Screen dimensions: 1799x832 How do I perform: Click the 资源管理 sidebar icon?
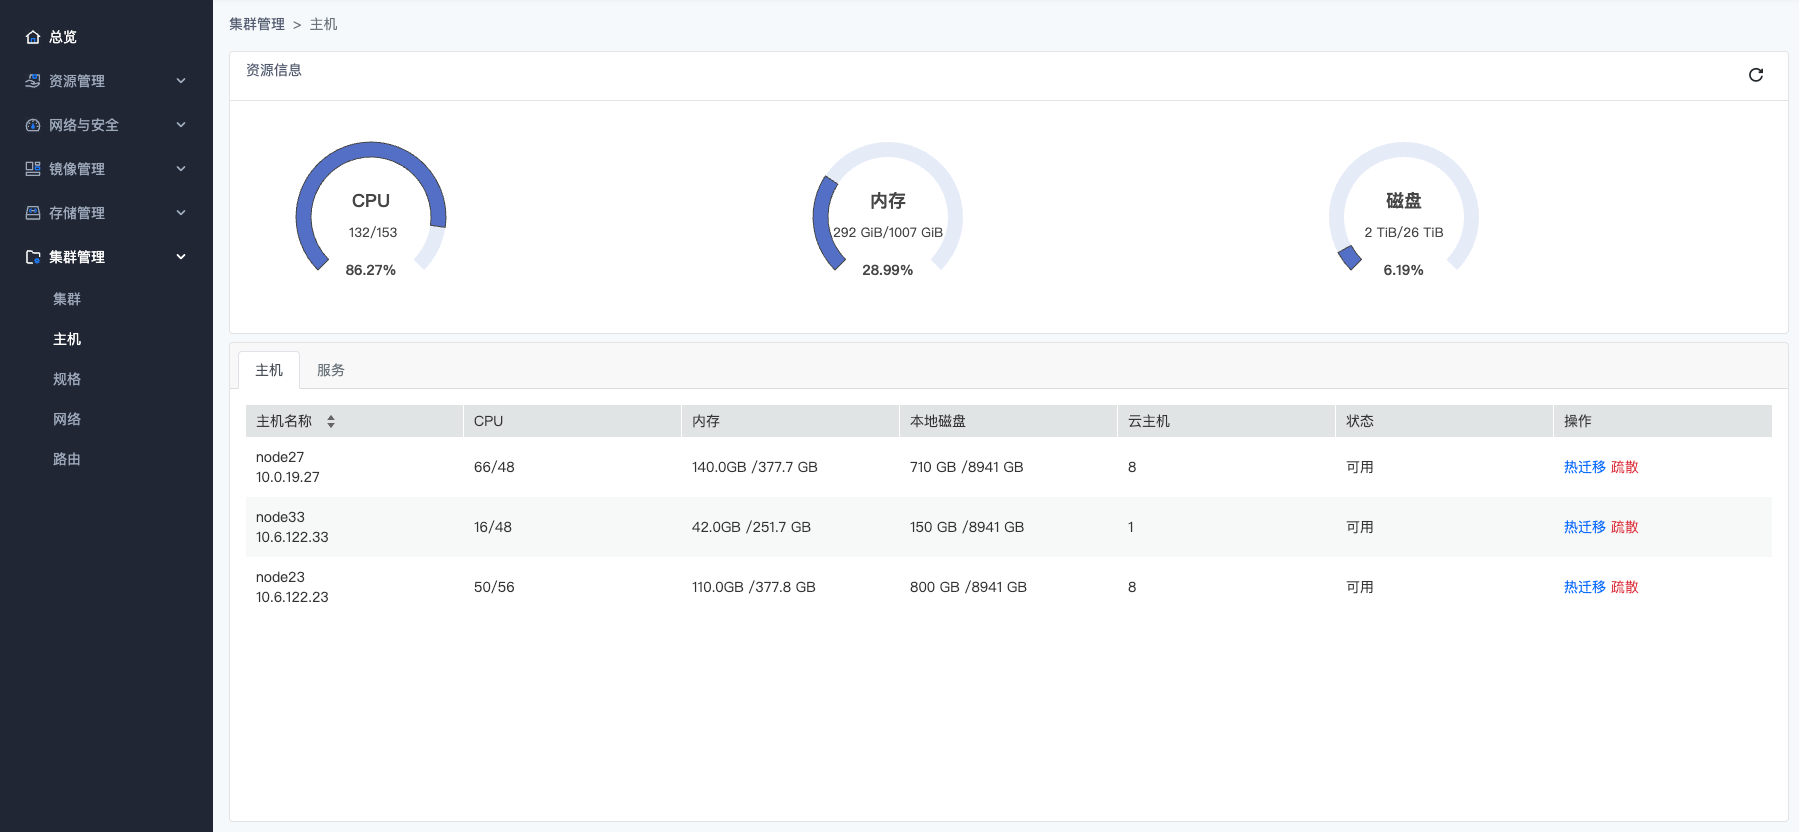click(33, 81)
